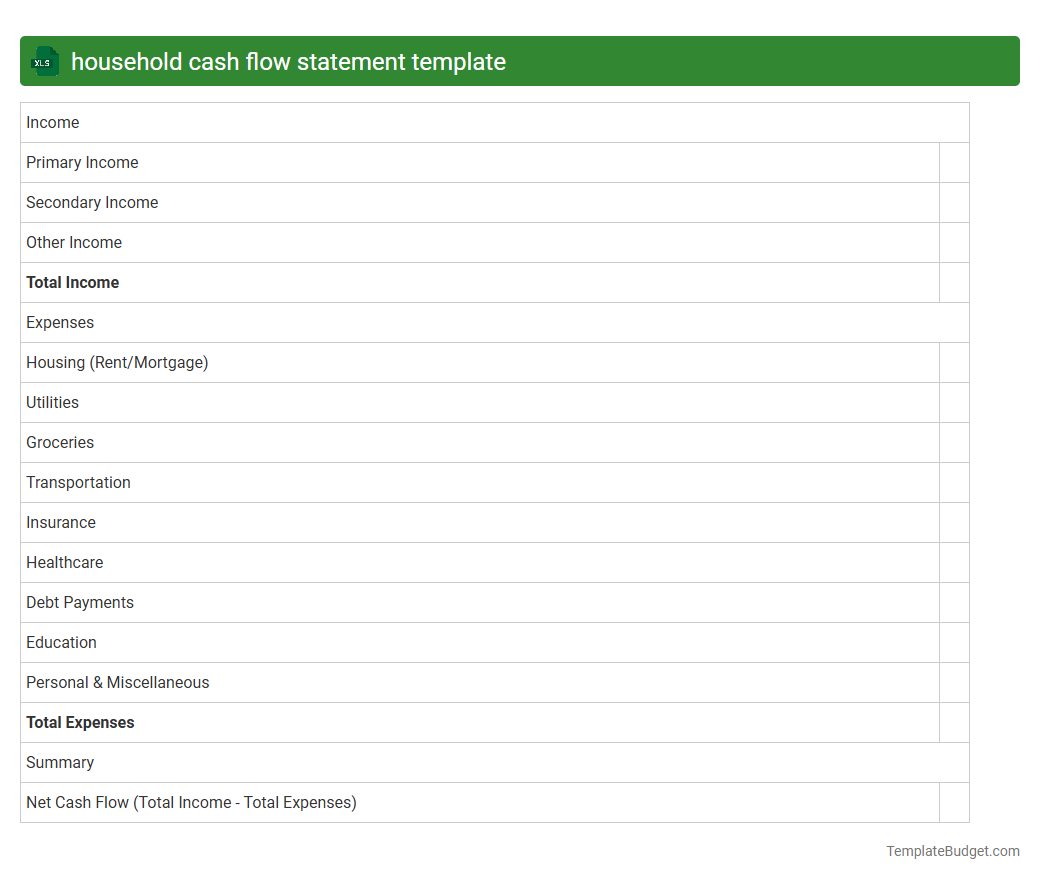Click the green XLS file icon
Image resolution: width=1040 pixels, height=880 pixels.
click(44, 61)
